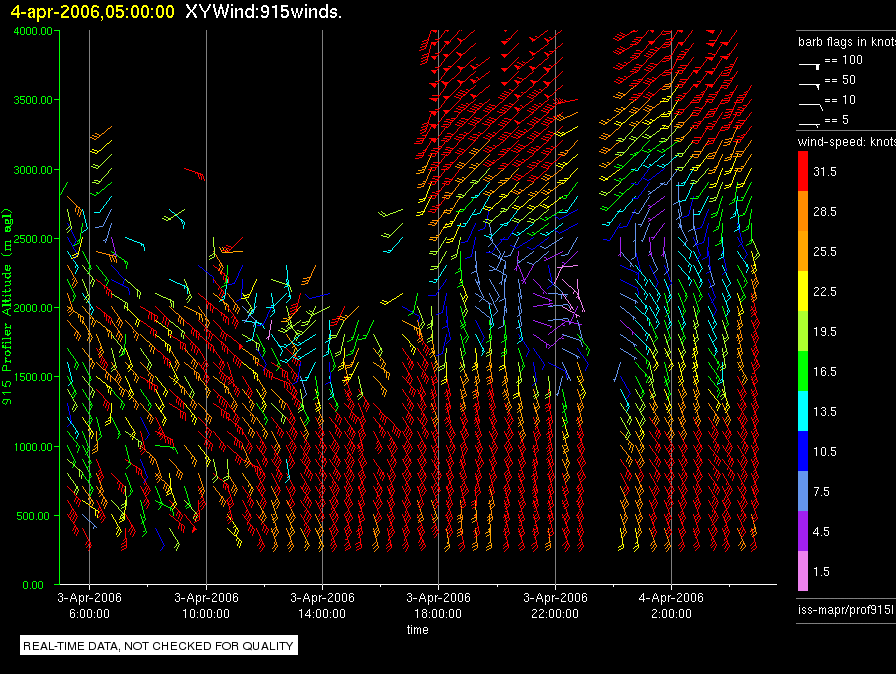Screen dimensions: 896x674
Task: Click the 3-Apr-2006 6:00:00 time tick label
Action: pos(90,604)
